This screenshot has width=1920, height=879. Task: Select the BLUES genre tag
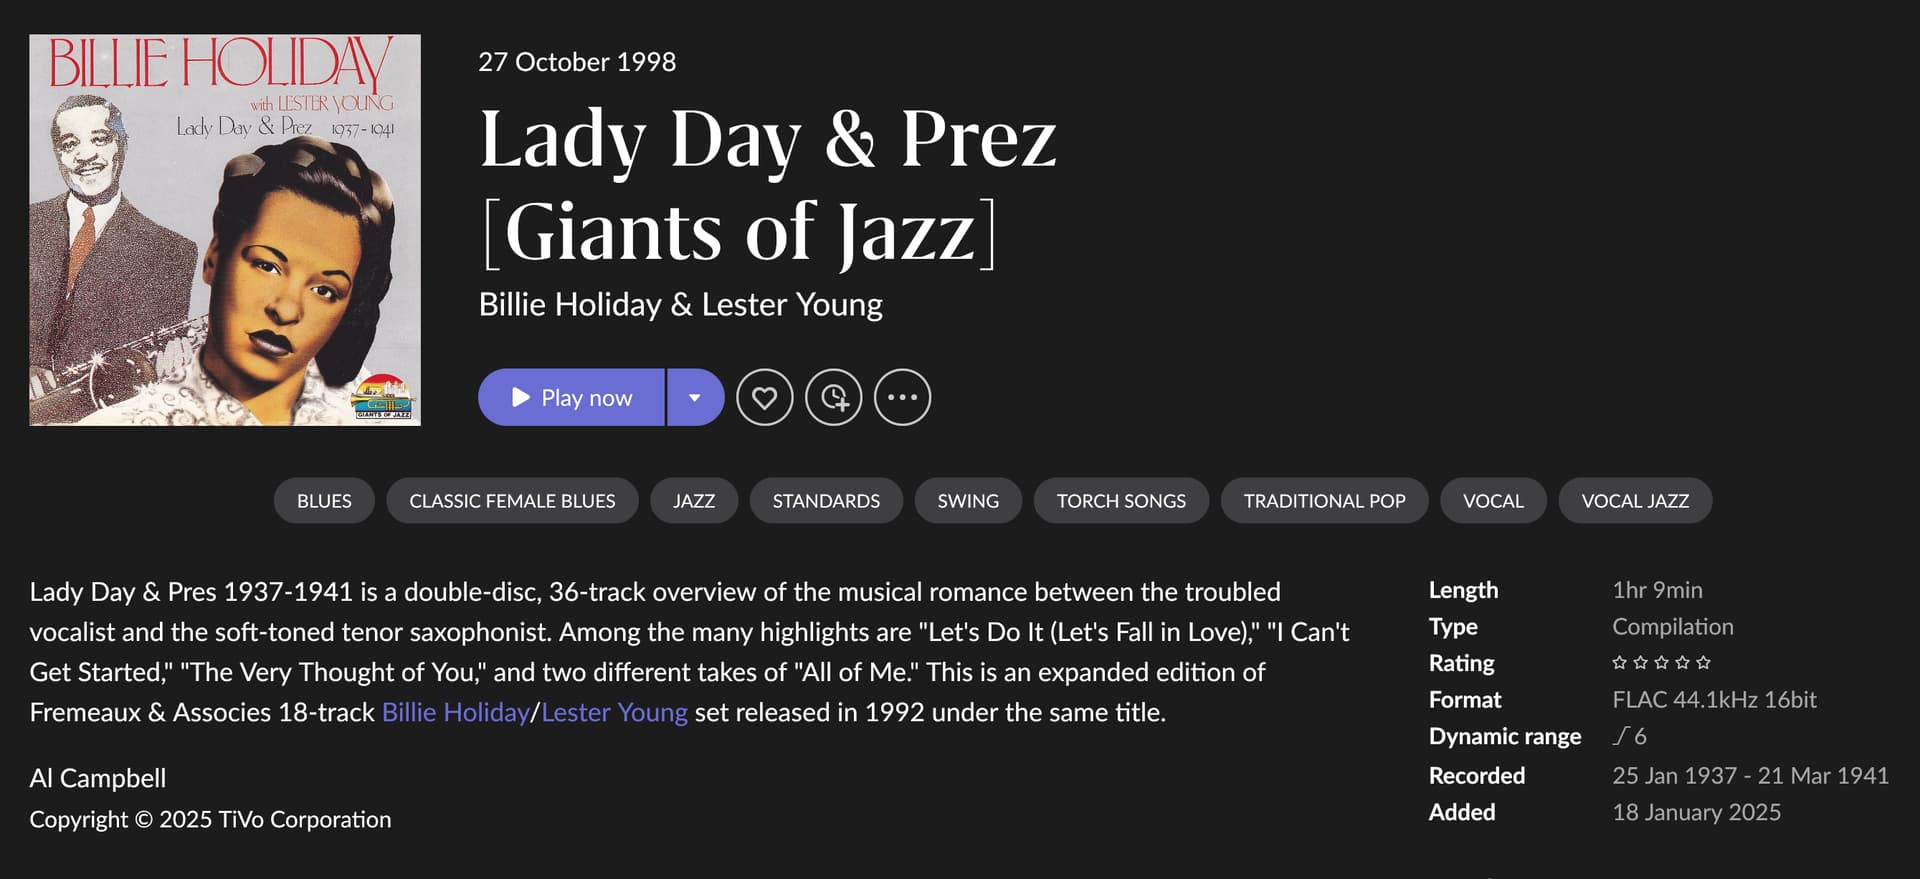(324, 501)
